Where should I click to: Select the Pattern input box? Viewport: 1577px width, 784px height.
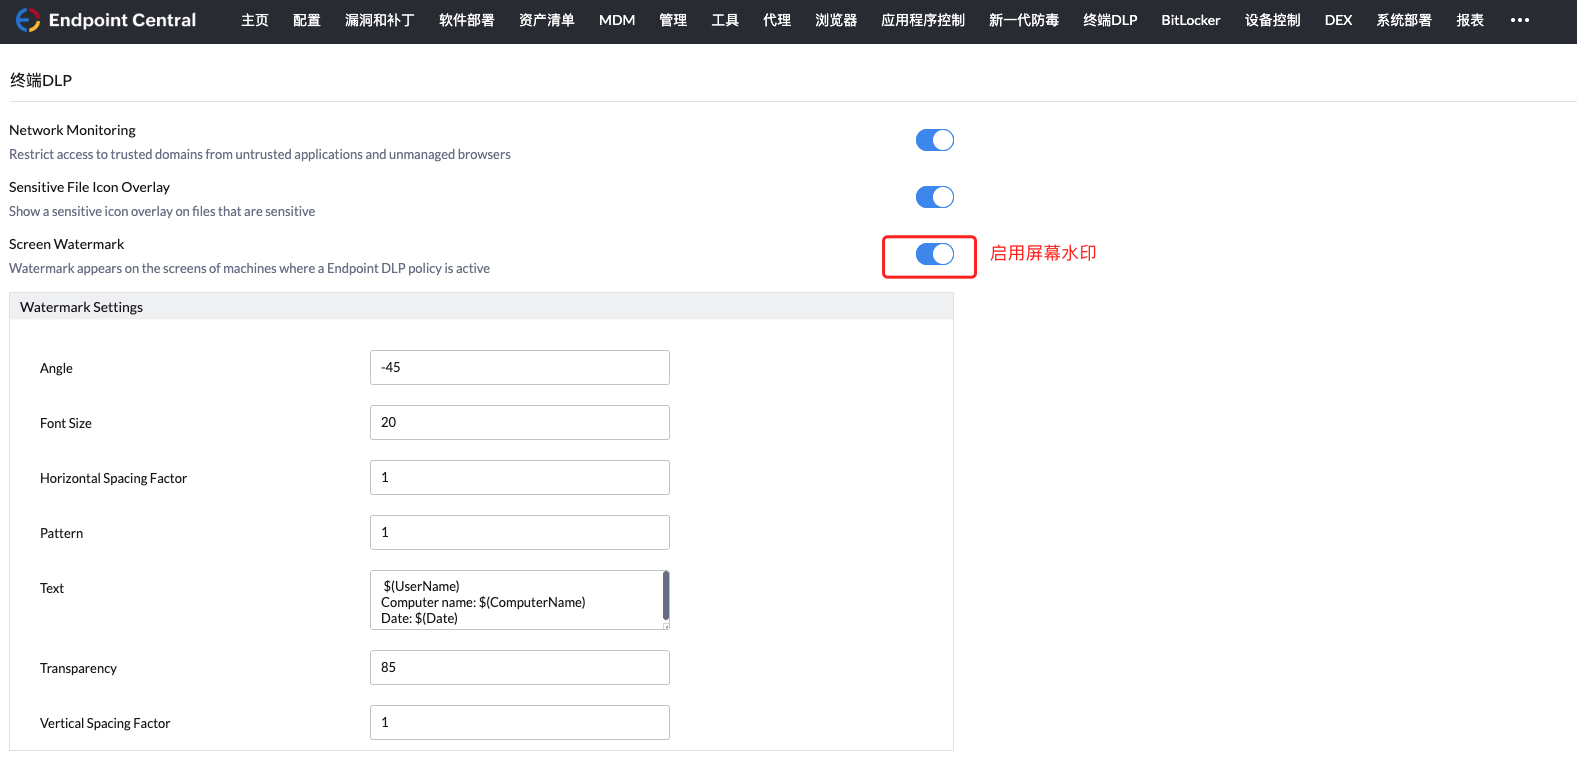tap(519, 532)
